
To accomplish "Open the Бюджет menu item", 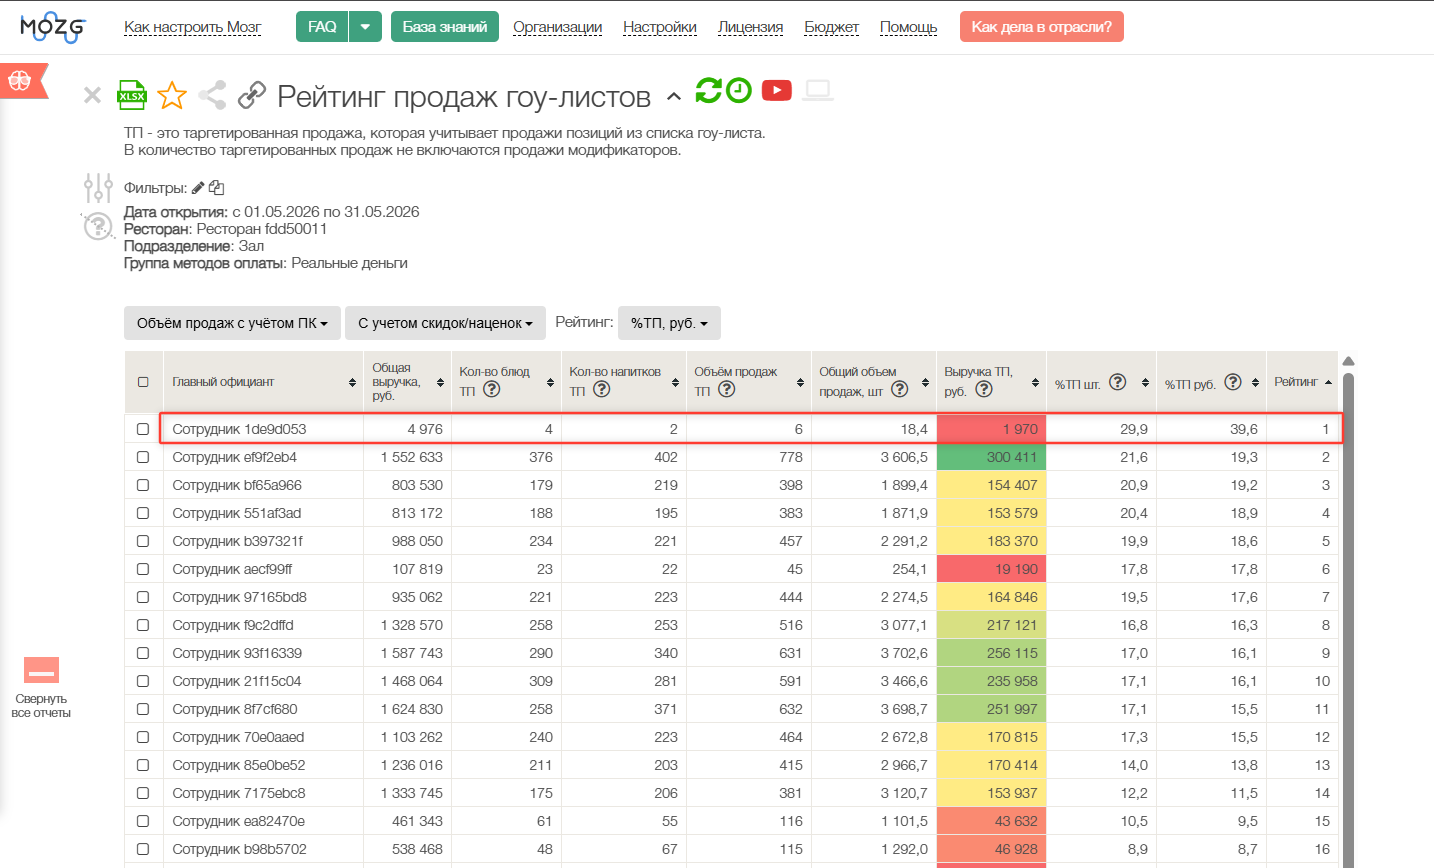I will (x=832, y=27).
